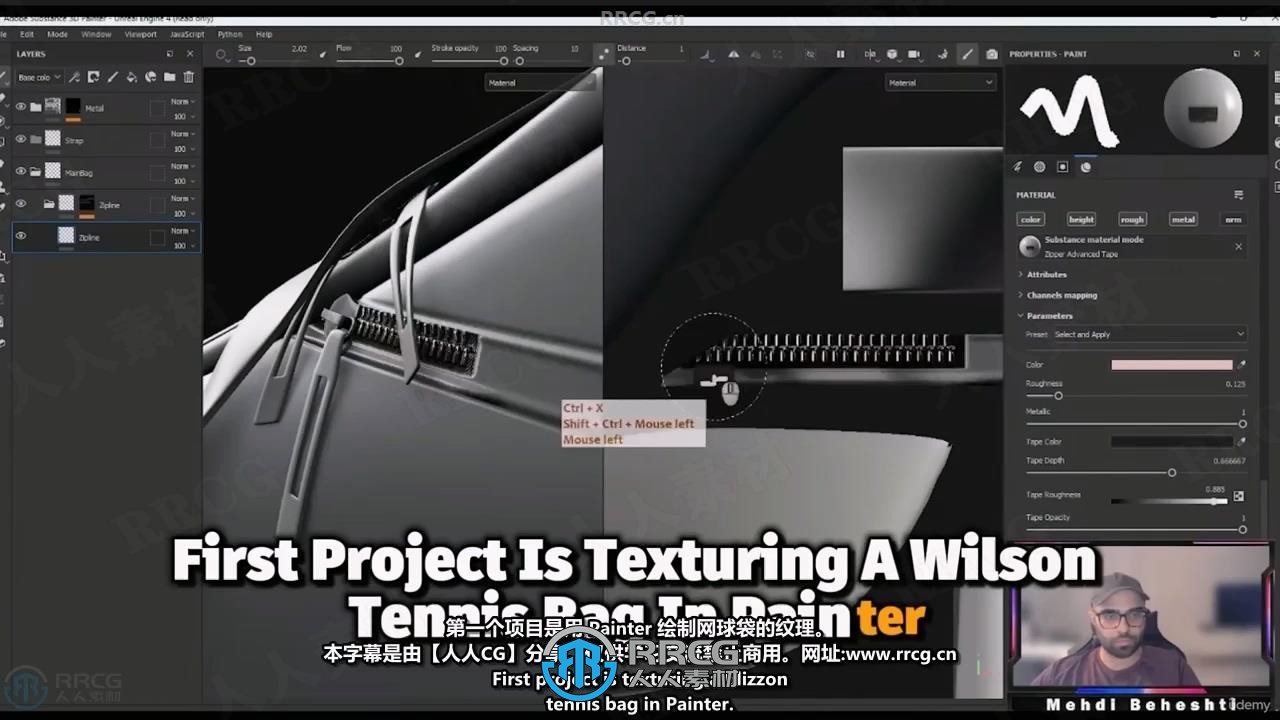Screen dimensions: 1280x720
Task: Click the brush alignment circle icon in toolbar
Action: point(221,54)
